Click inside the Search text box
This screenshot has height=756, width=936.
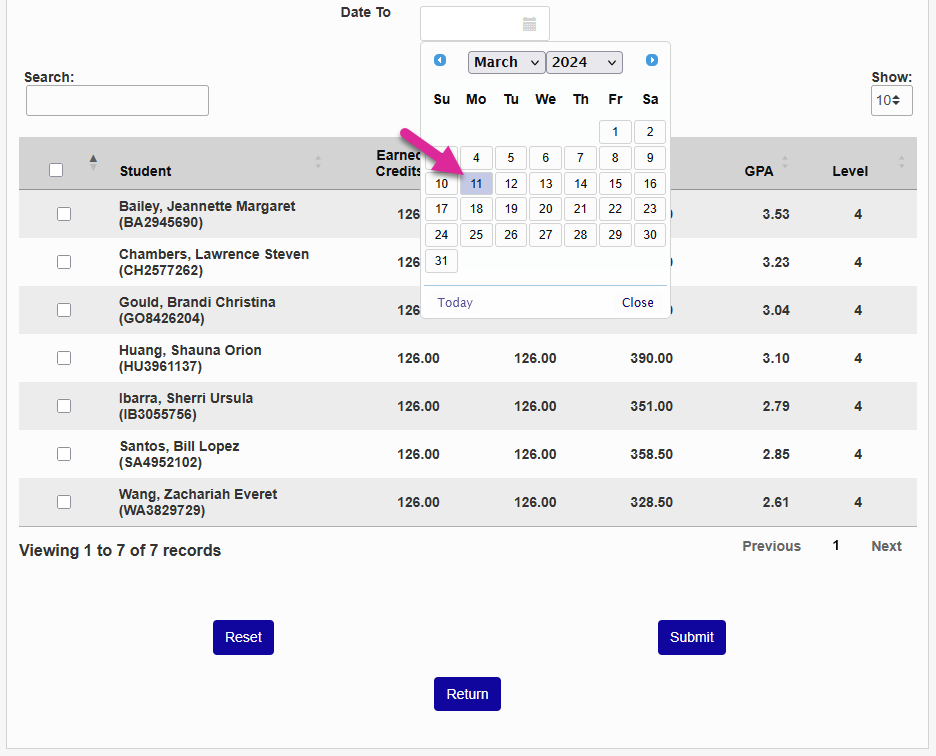117,100
